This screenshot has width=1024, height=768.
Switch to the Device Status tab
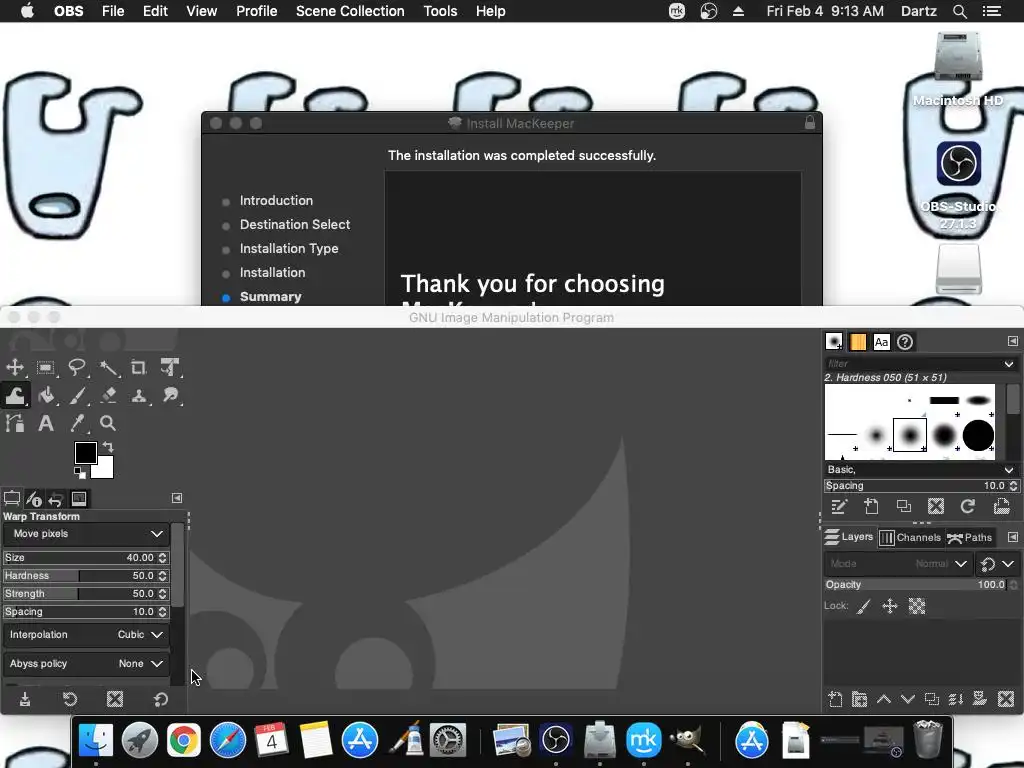(34, 499)
